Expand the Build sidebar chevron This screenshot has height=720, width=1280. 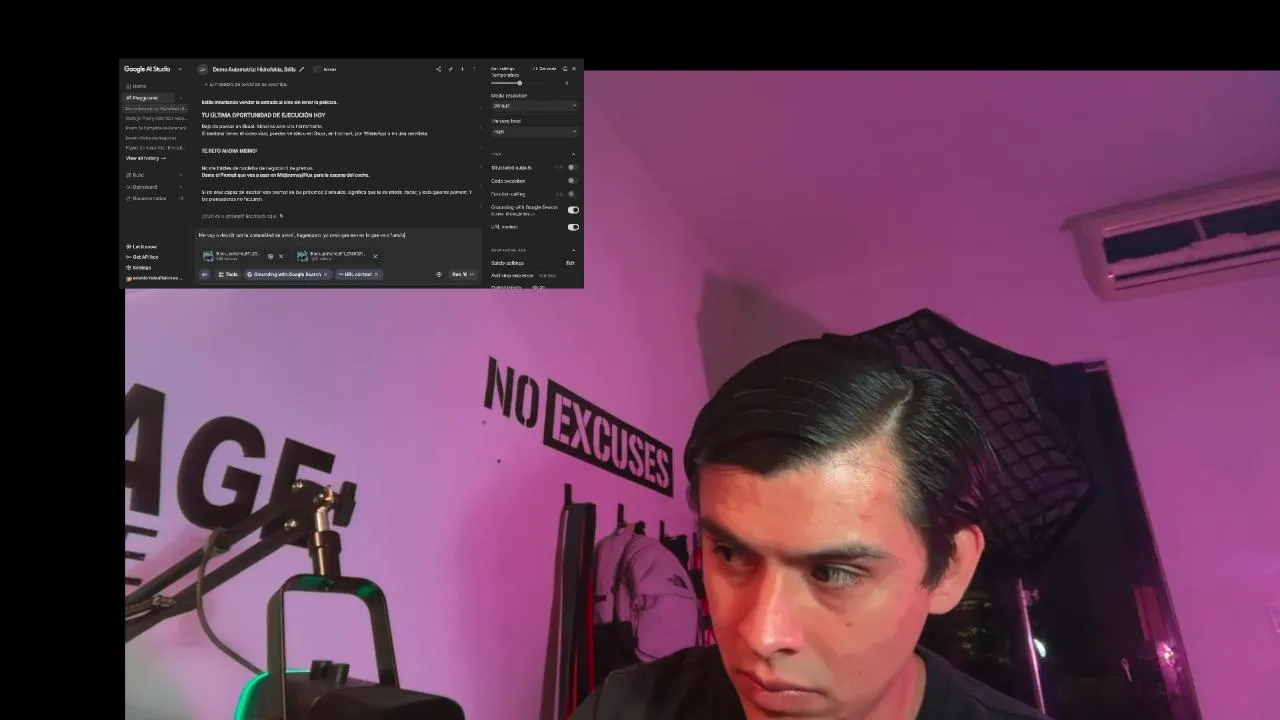181,175
